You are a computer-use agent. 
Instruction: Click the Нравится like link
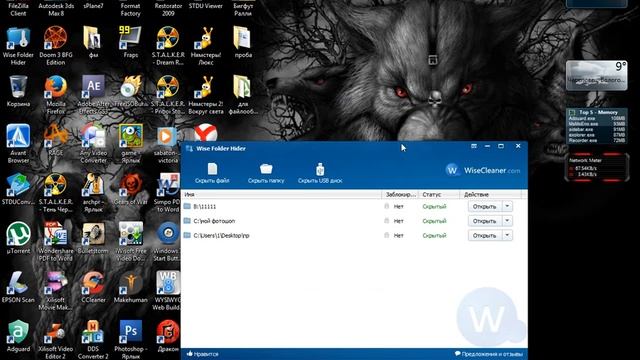pos(202,354)
